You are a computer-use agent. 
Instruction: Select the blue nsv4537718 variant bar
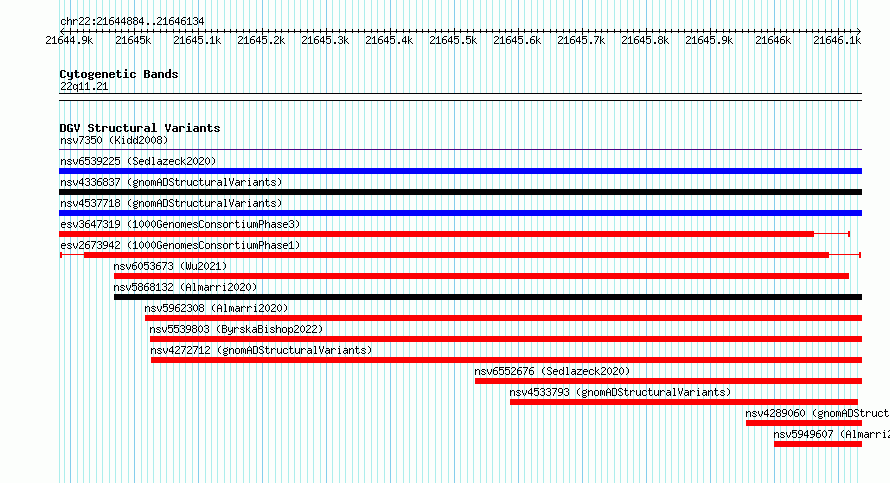(x=460, y=213)
